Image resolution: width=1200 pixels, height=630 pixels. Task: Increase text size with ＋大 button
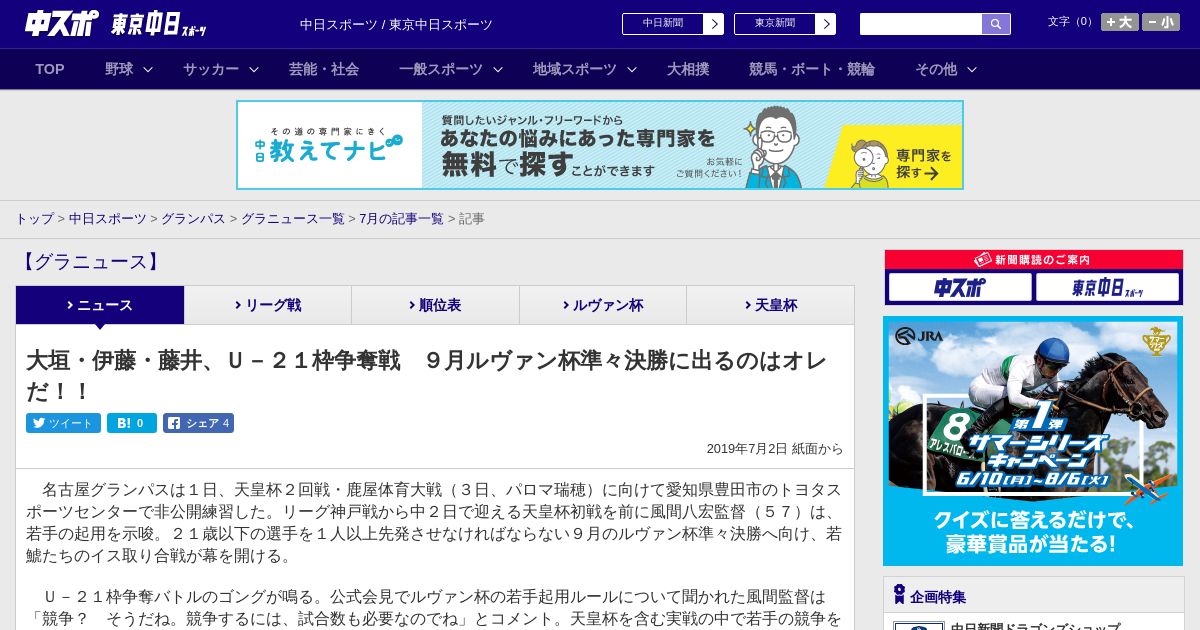click(1120, 22)
